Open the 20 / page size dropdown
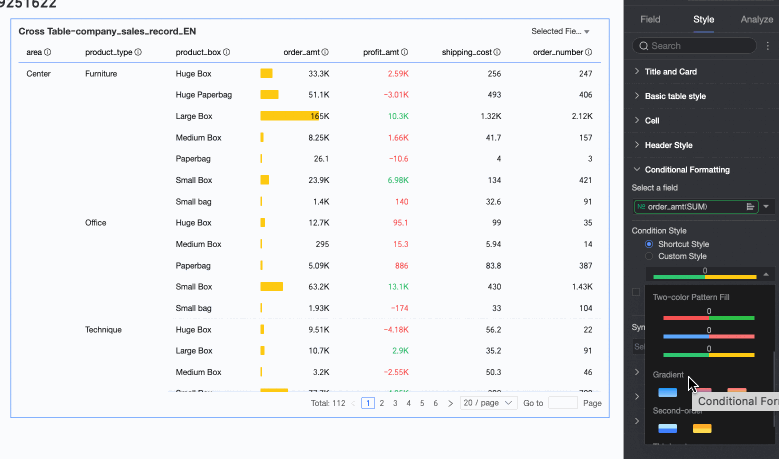 point(489,403)
